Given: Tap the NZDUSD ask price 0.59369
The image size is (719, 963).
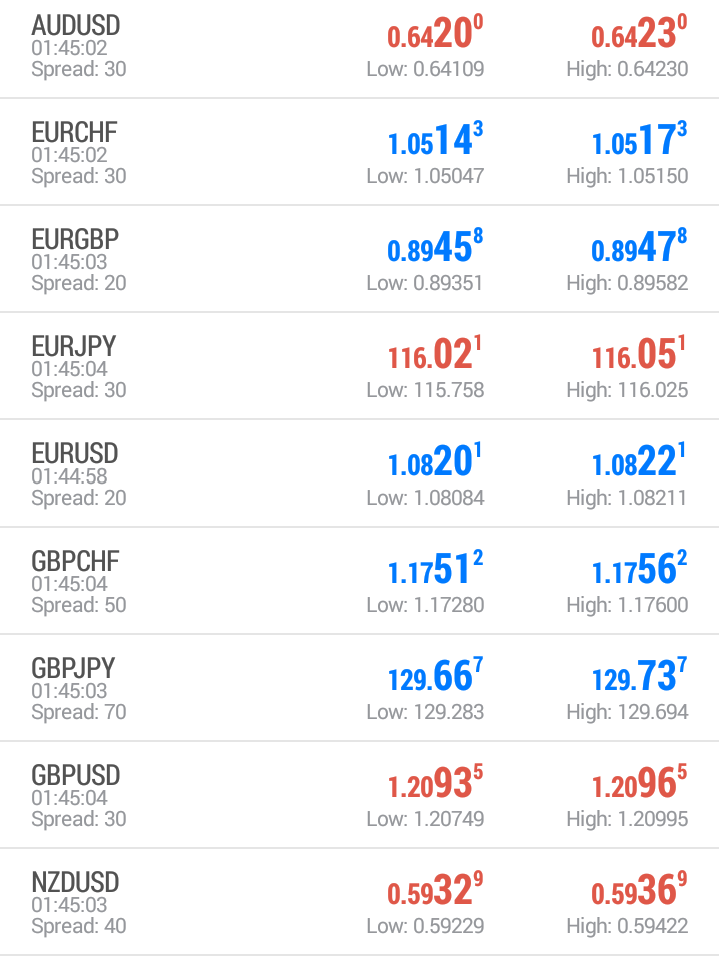Looking at the screenshot, I should tap(639, 890).
